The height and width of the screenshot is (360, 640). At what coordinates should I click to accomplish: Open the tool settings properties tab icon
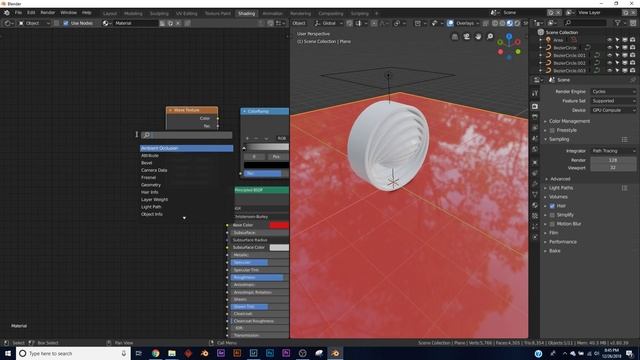[535, 93]
